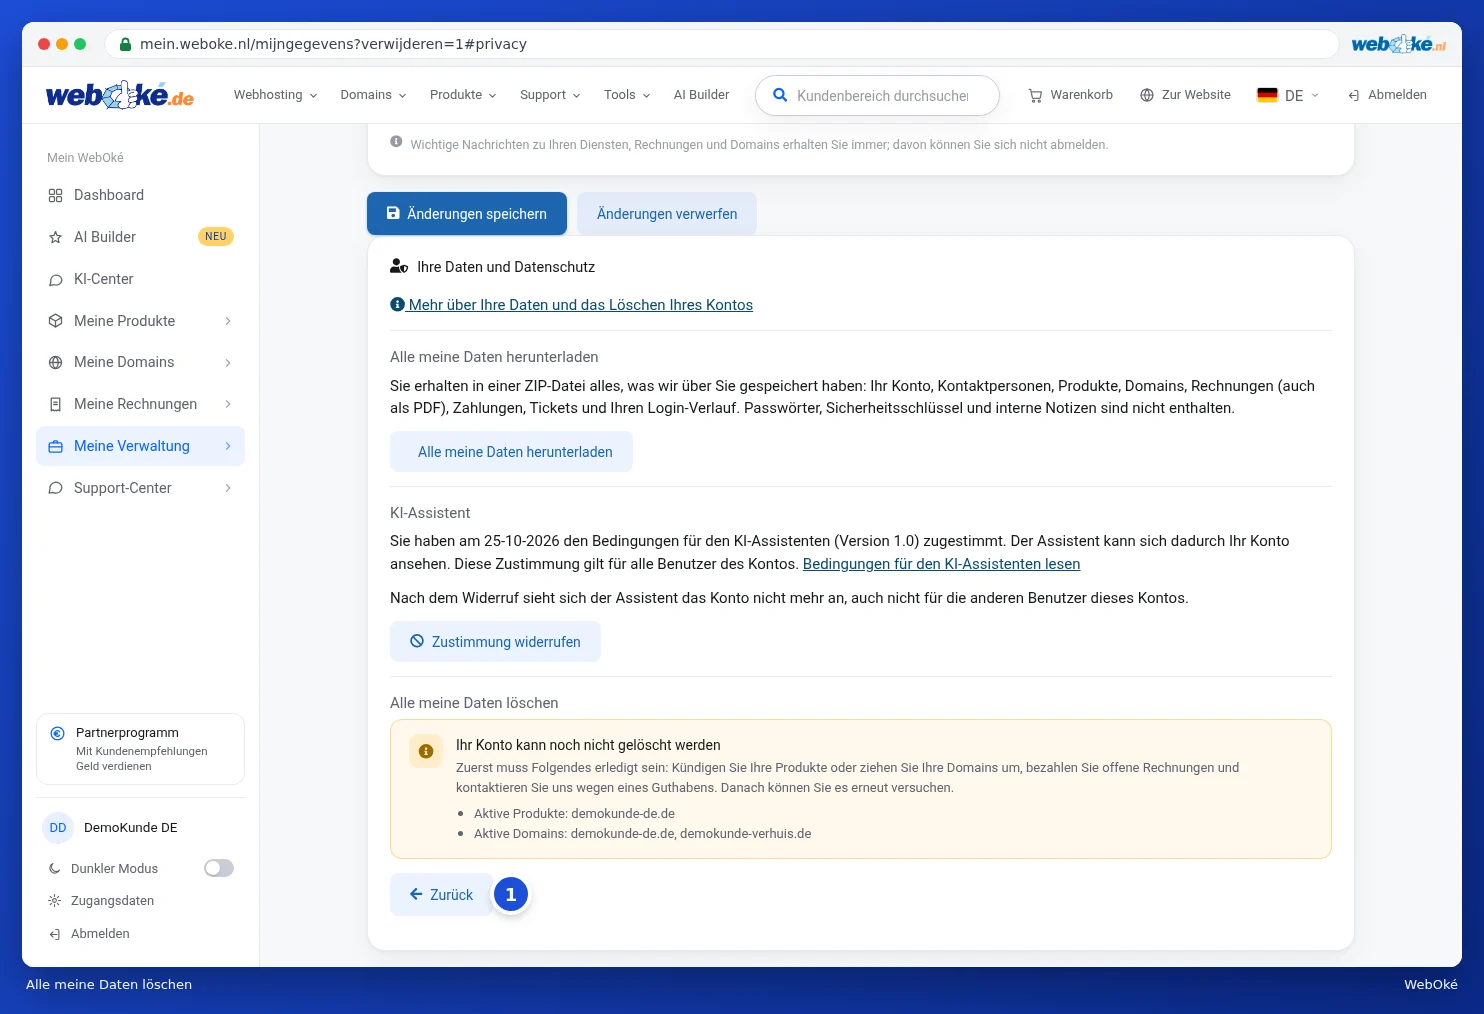Screen dimensions: 1484x1014
Task: Click the Support-Center speech bubble icon
Action: coord(55,488)
